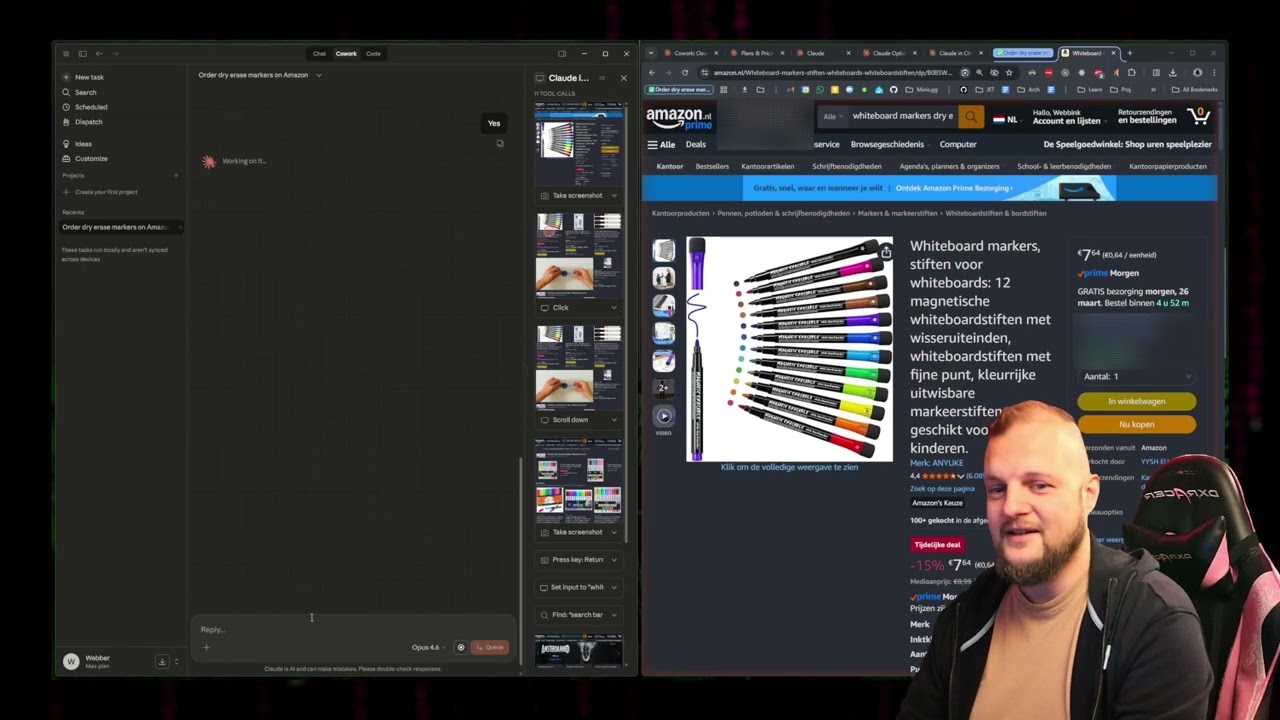Switch to the Plans & Pricing Chrome tab

[755, 53]
